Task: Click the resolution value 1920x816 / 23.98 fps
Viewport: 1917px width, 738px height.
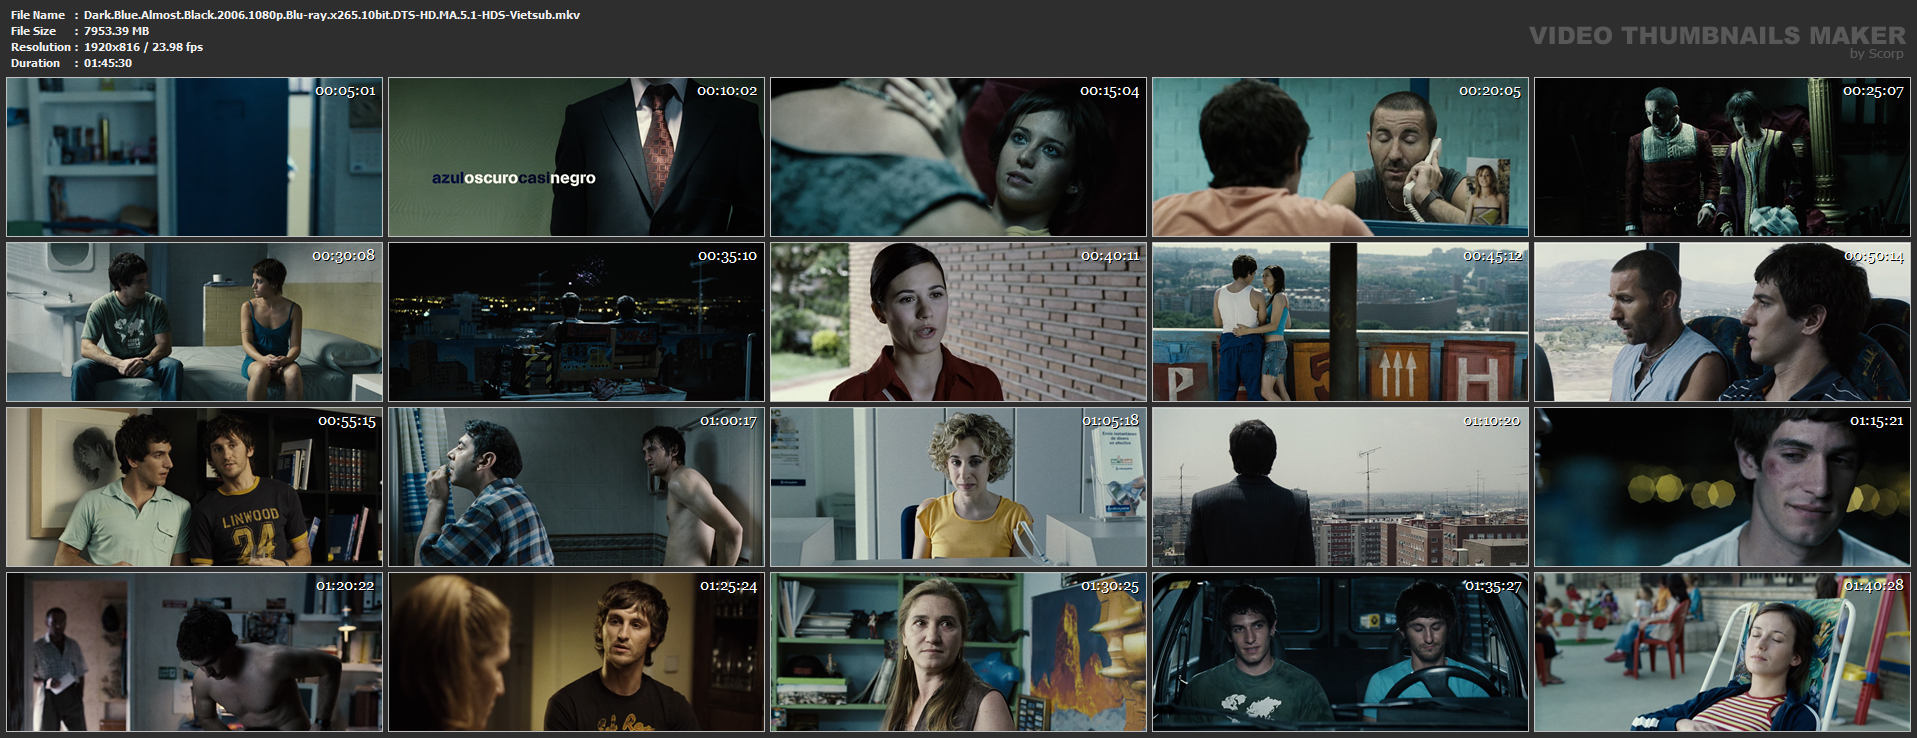Action: coord(143,47)
